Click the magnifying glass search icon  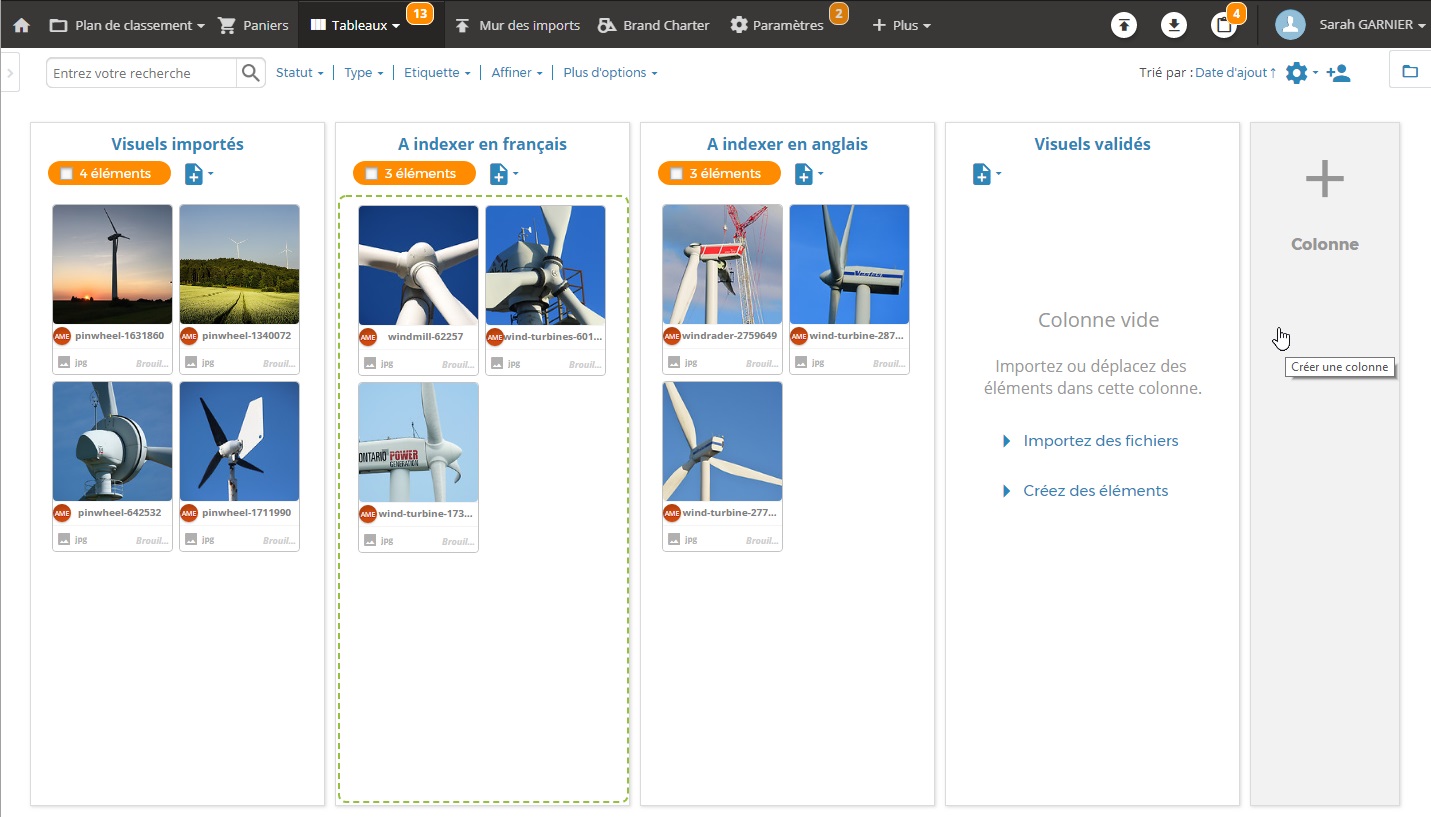click(x=250, y=73)
